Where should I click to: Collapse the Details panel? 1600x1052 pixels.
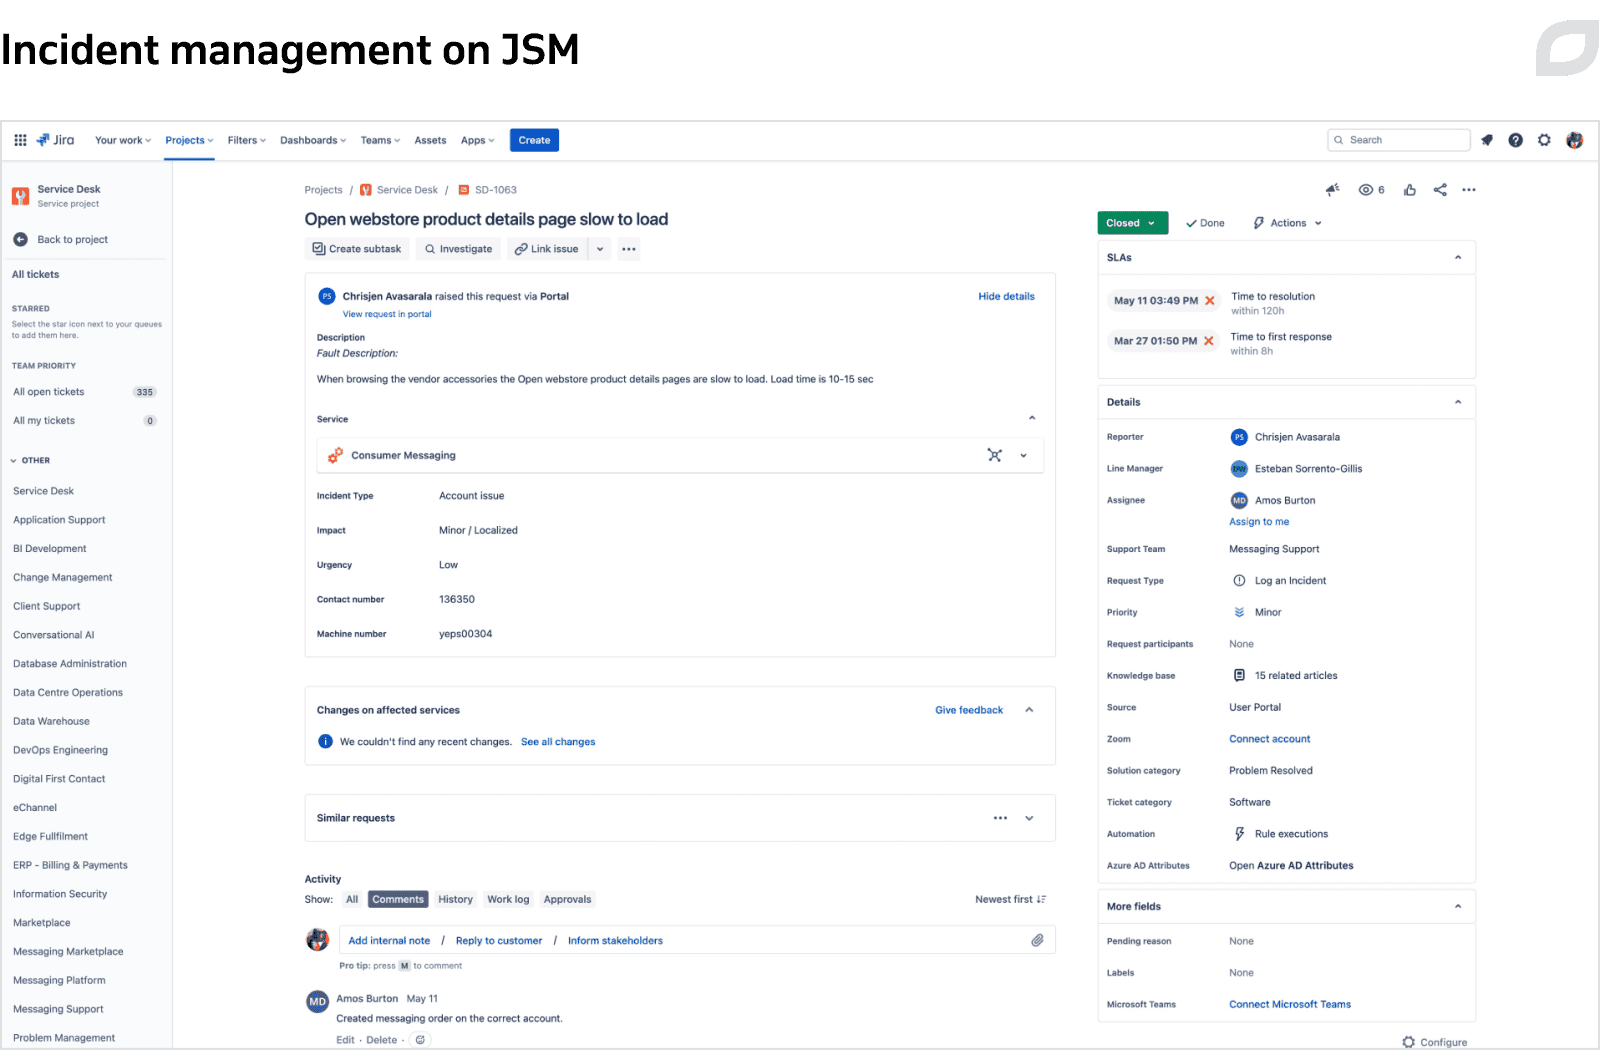coord(1458,402)
